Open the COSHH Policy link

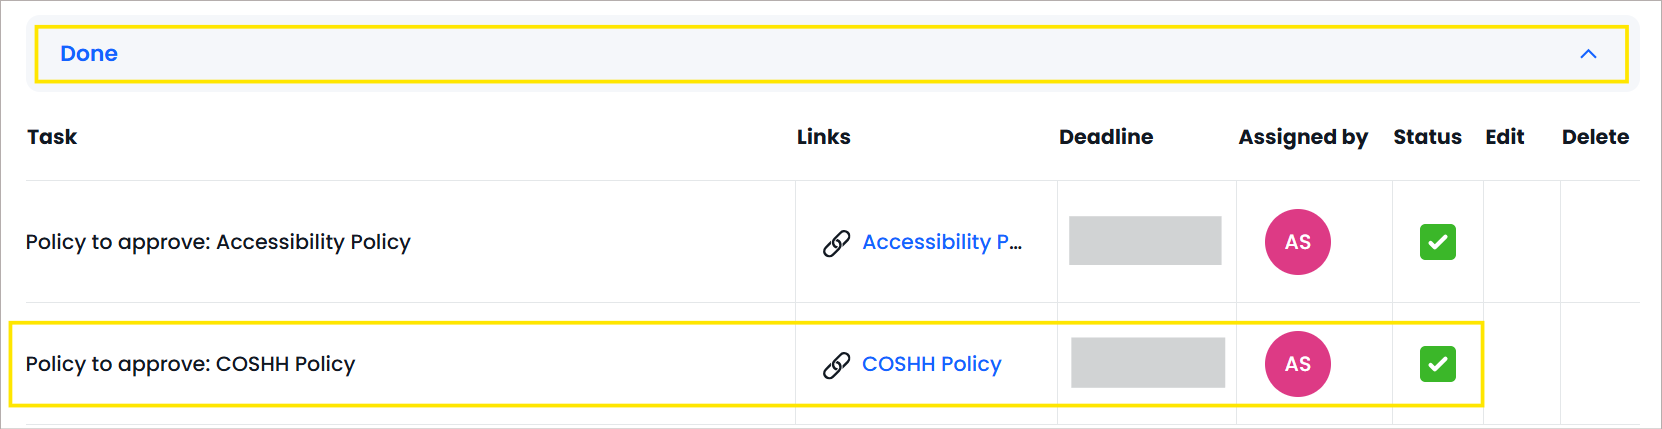pos(931,364)
